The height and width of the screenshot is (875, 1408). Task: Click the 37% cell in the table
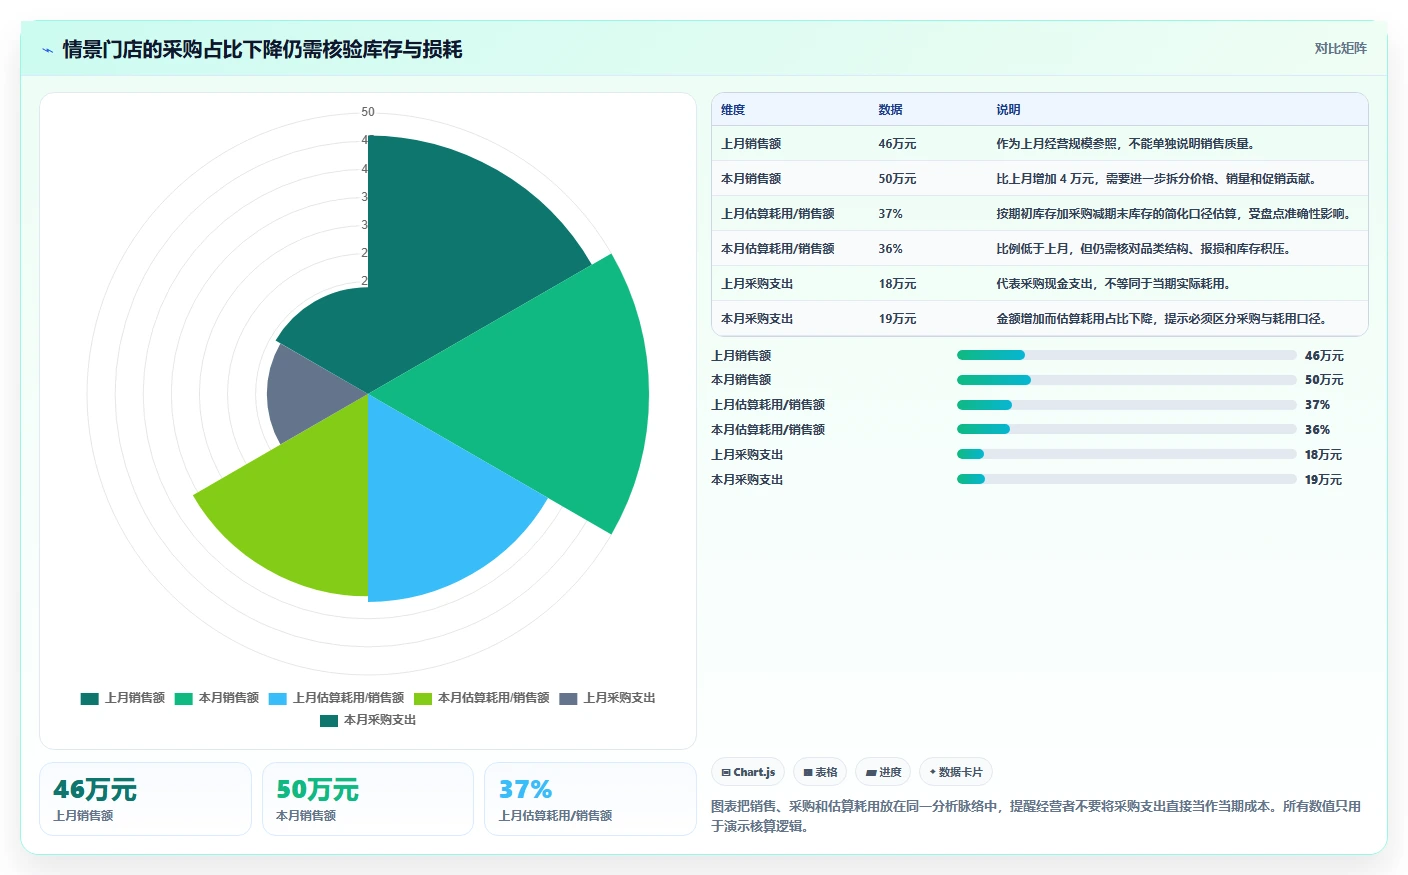pos(890,214)
